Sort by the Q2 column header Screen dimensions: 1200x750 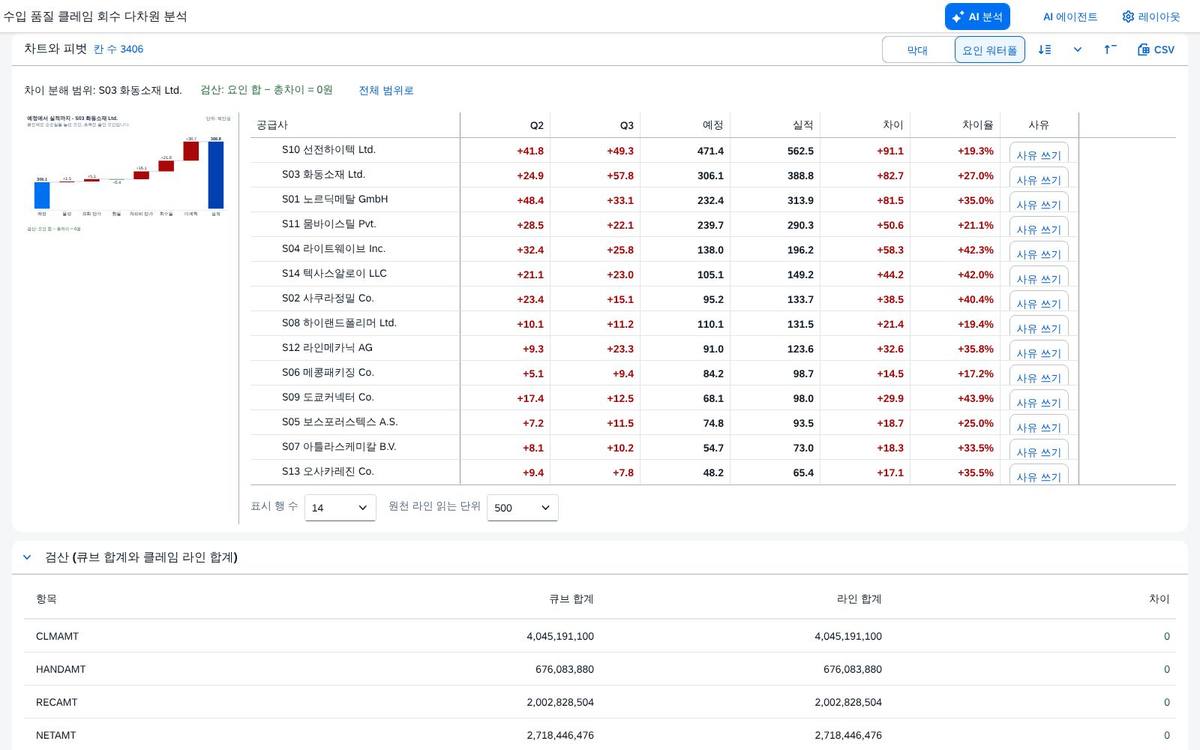point(505,125)
